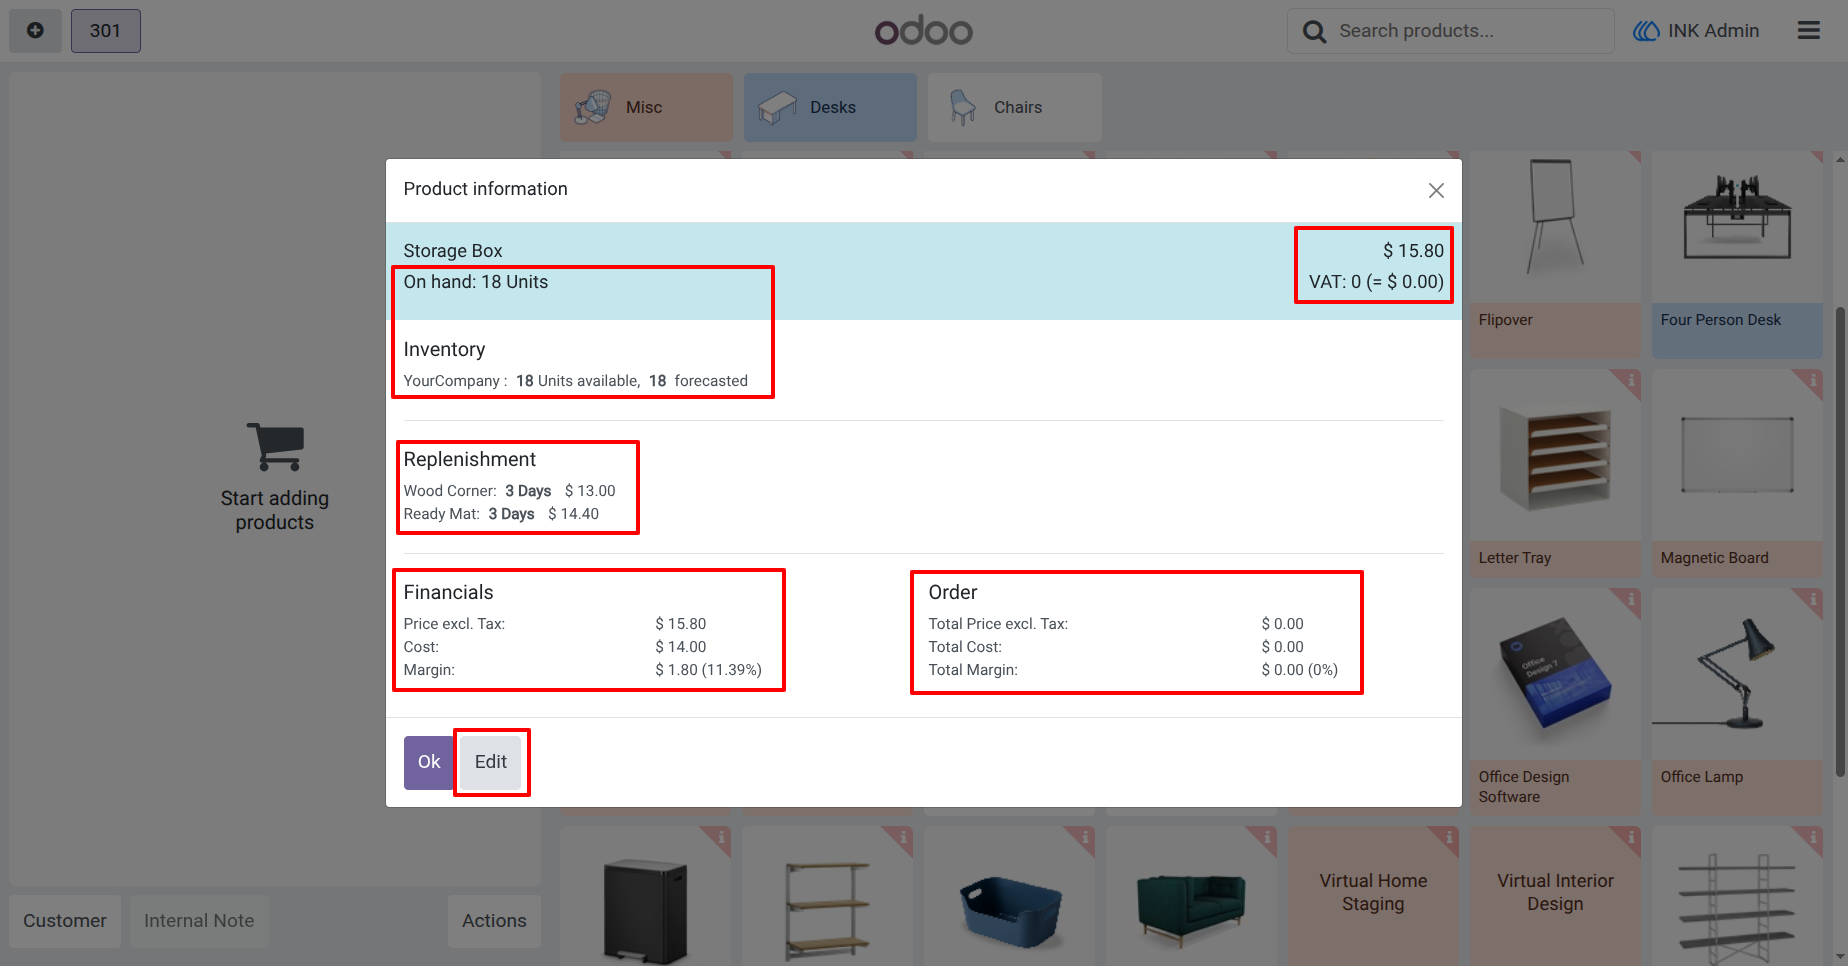Open the Actions button
Image resolution: width=1848 pixels, height=966 pixels.
pyautogui.click(x=494, y=921)
